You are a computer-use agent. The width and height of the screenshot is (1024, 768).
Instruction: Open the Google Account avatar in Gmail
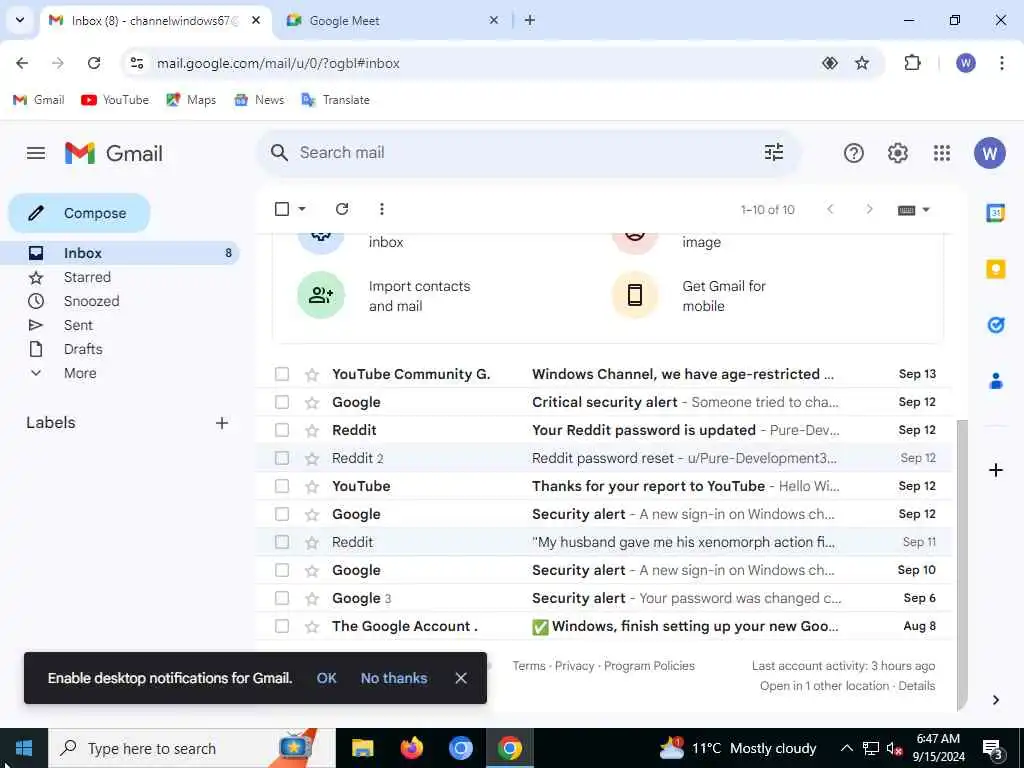coord(989,153)
